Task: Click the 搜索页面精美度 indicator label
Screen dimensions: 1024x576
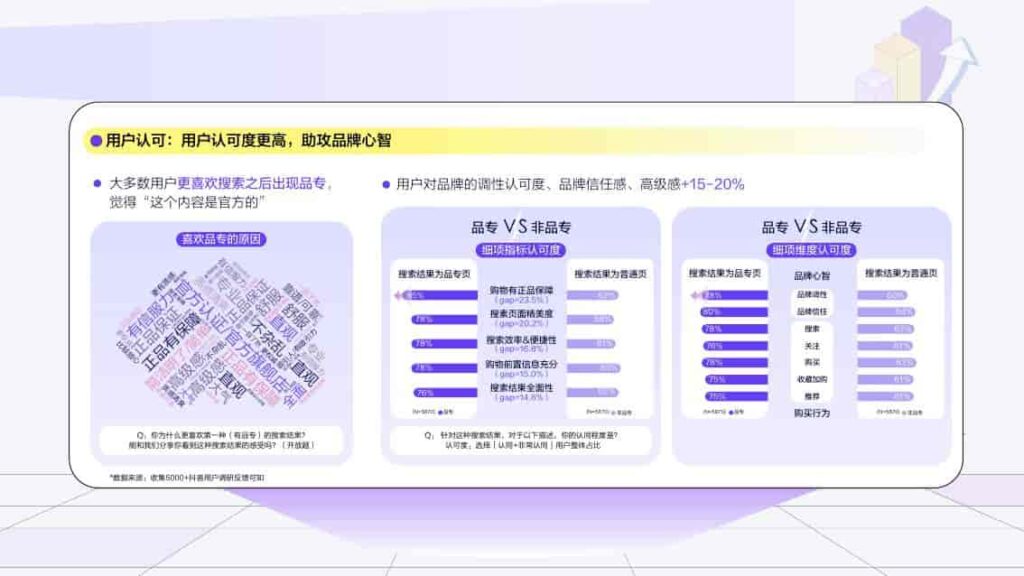Action: tap(520, 314)
